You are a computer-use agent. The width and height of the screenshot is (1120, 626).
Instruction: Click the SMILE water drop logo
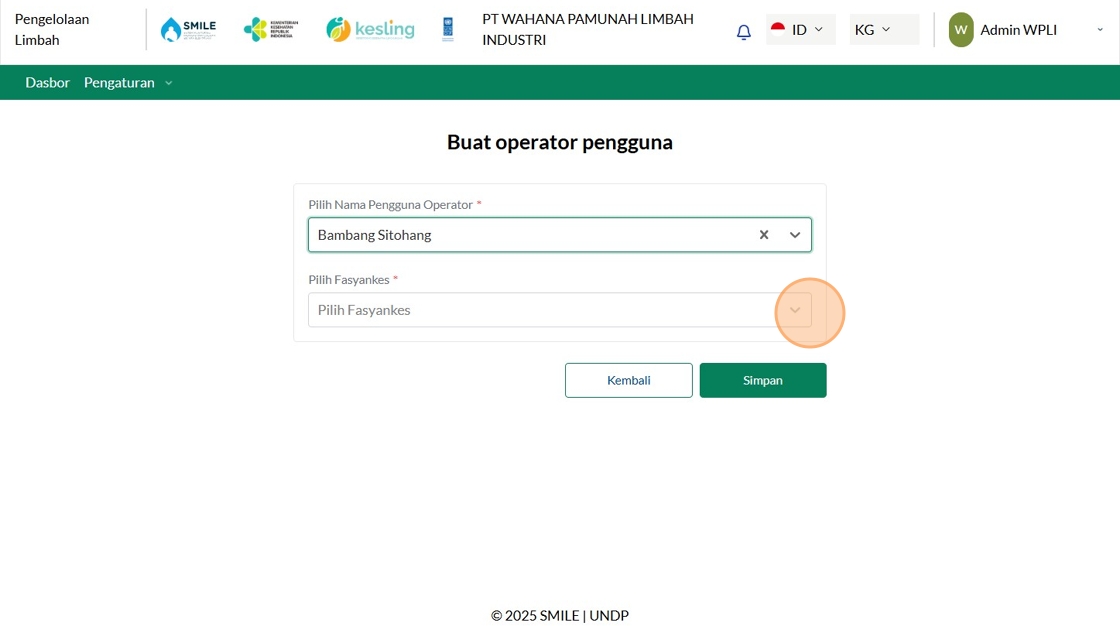pos(188,29)
